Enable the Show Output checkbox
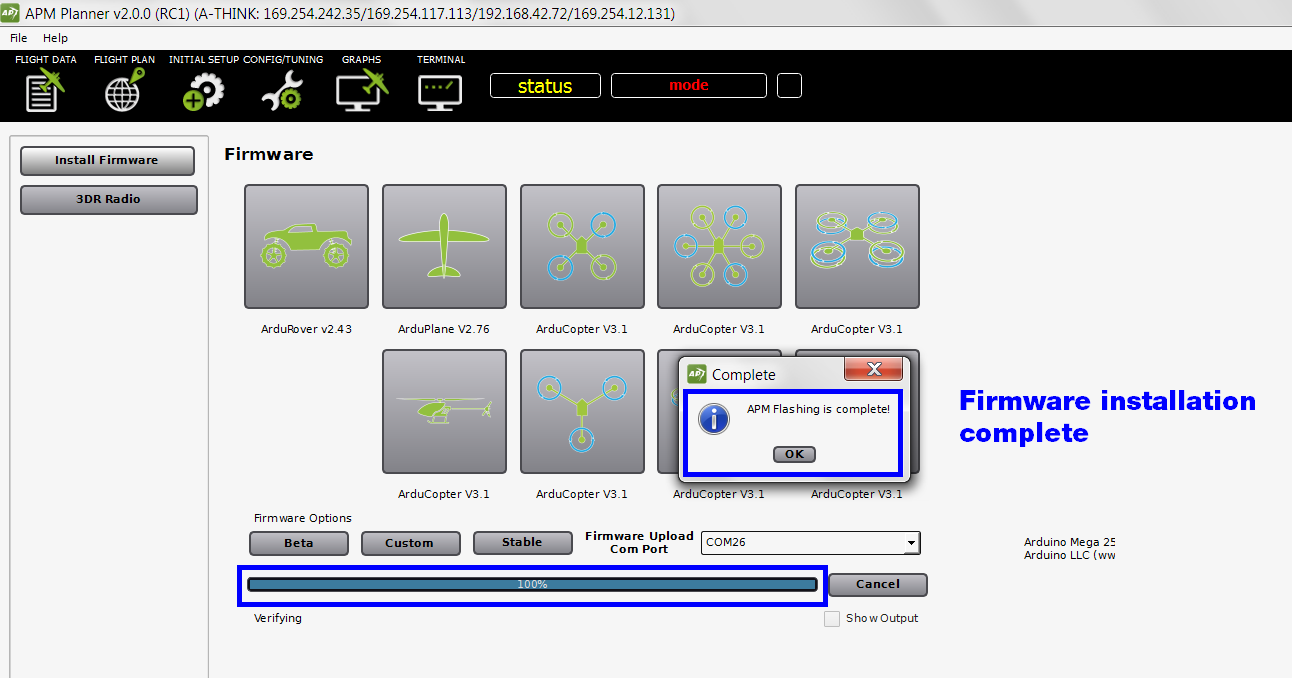1292x678 pixels. (x=832, y=619)
